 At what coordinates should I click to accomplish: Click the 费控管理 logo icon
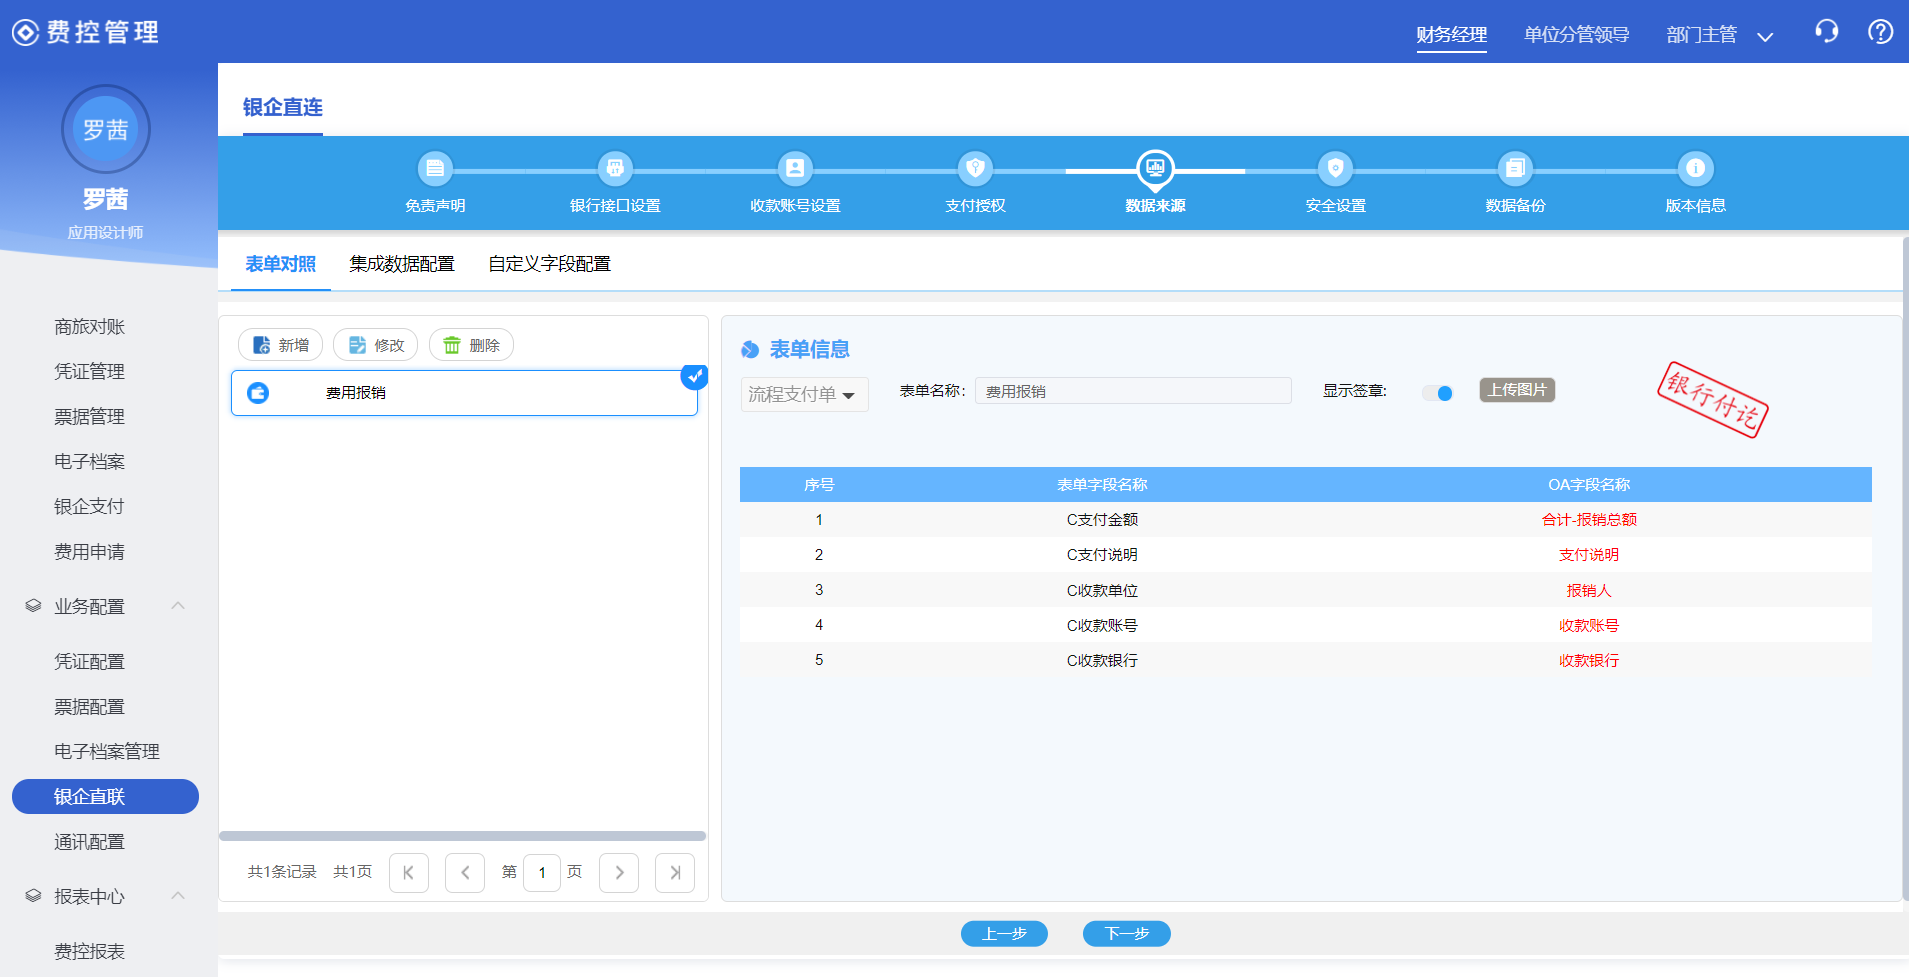point(25,32)
